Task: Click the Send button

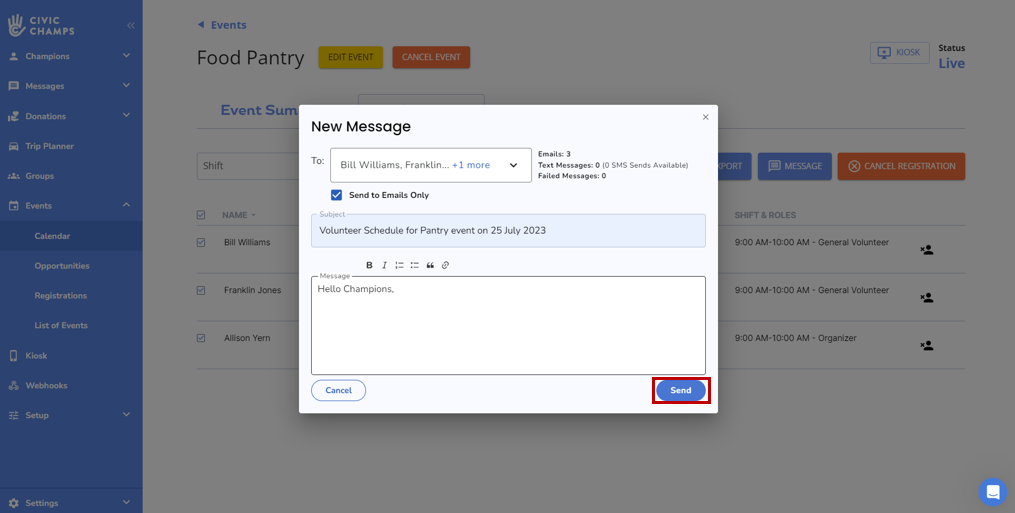Action: click(x=680, y=390)
